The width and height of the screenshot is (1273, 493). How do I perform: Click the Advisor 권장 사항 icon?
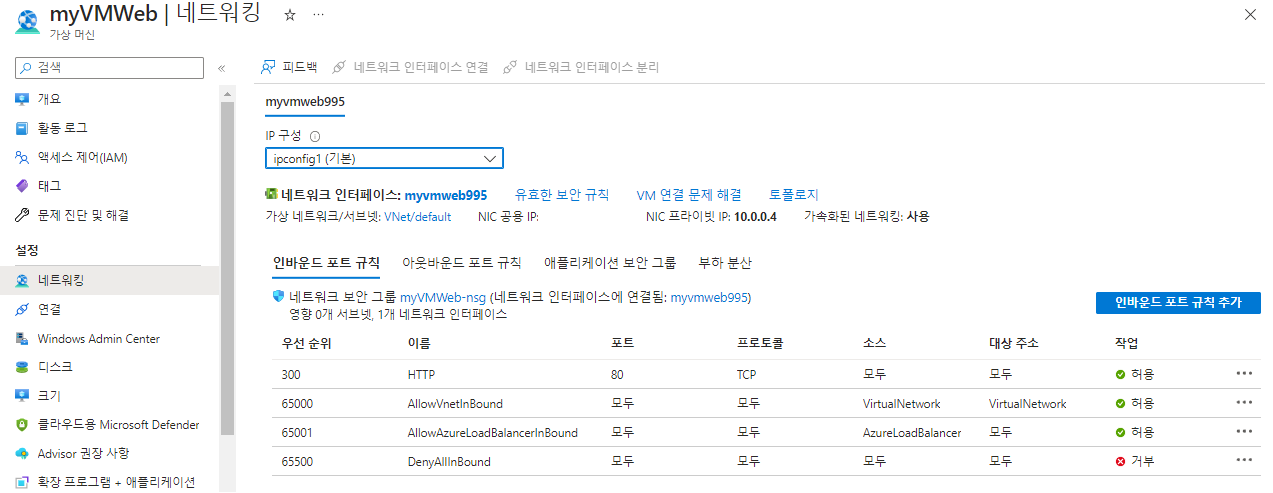point(22,453)
